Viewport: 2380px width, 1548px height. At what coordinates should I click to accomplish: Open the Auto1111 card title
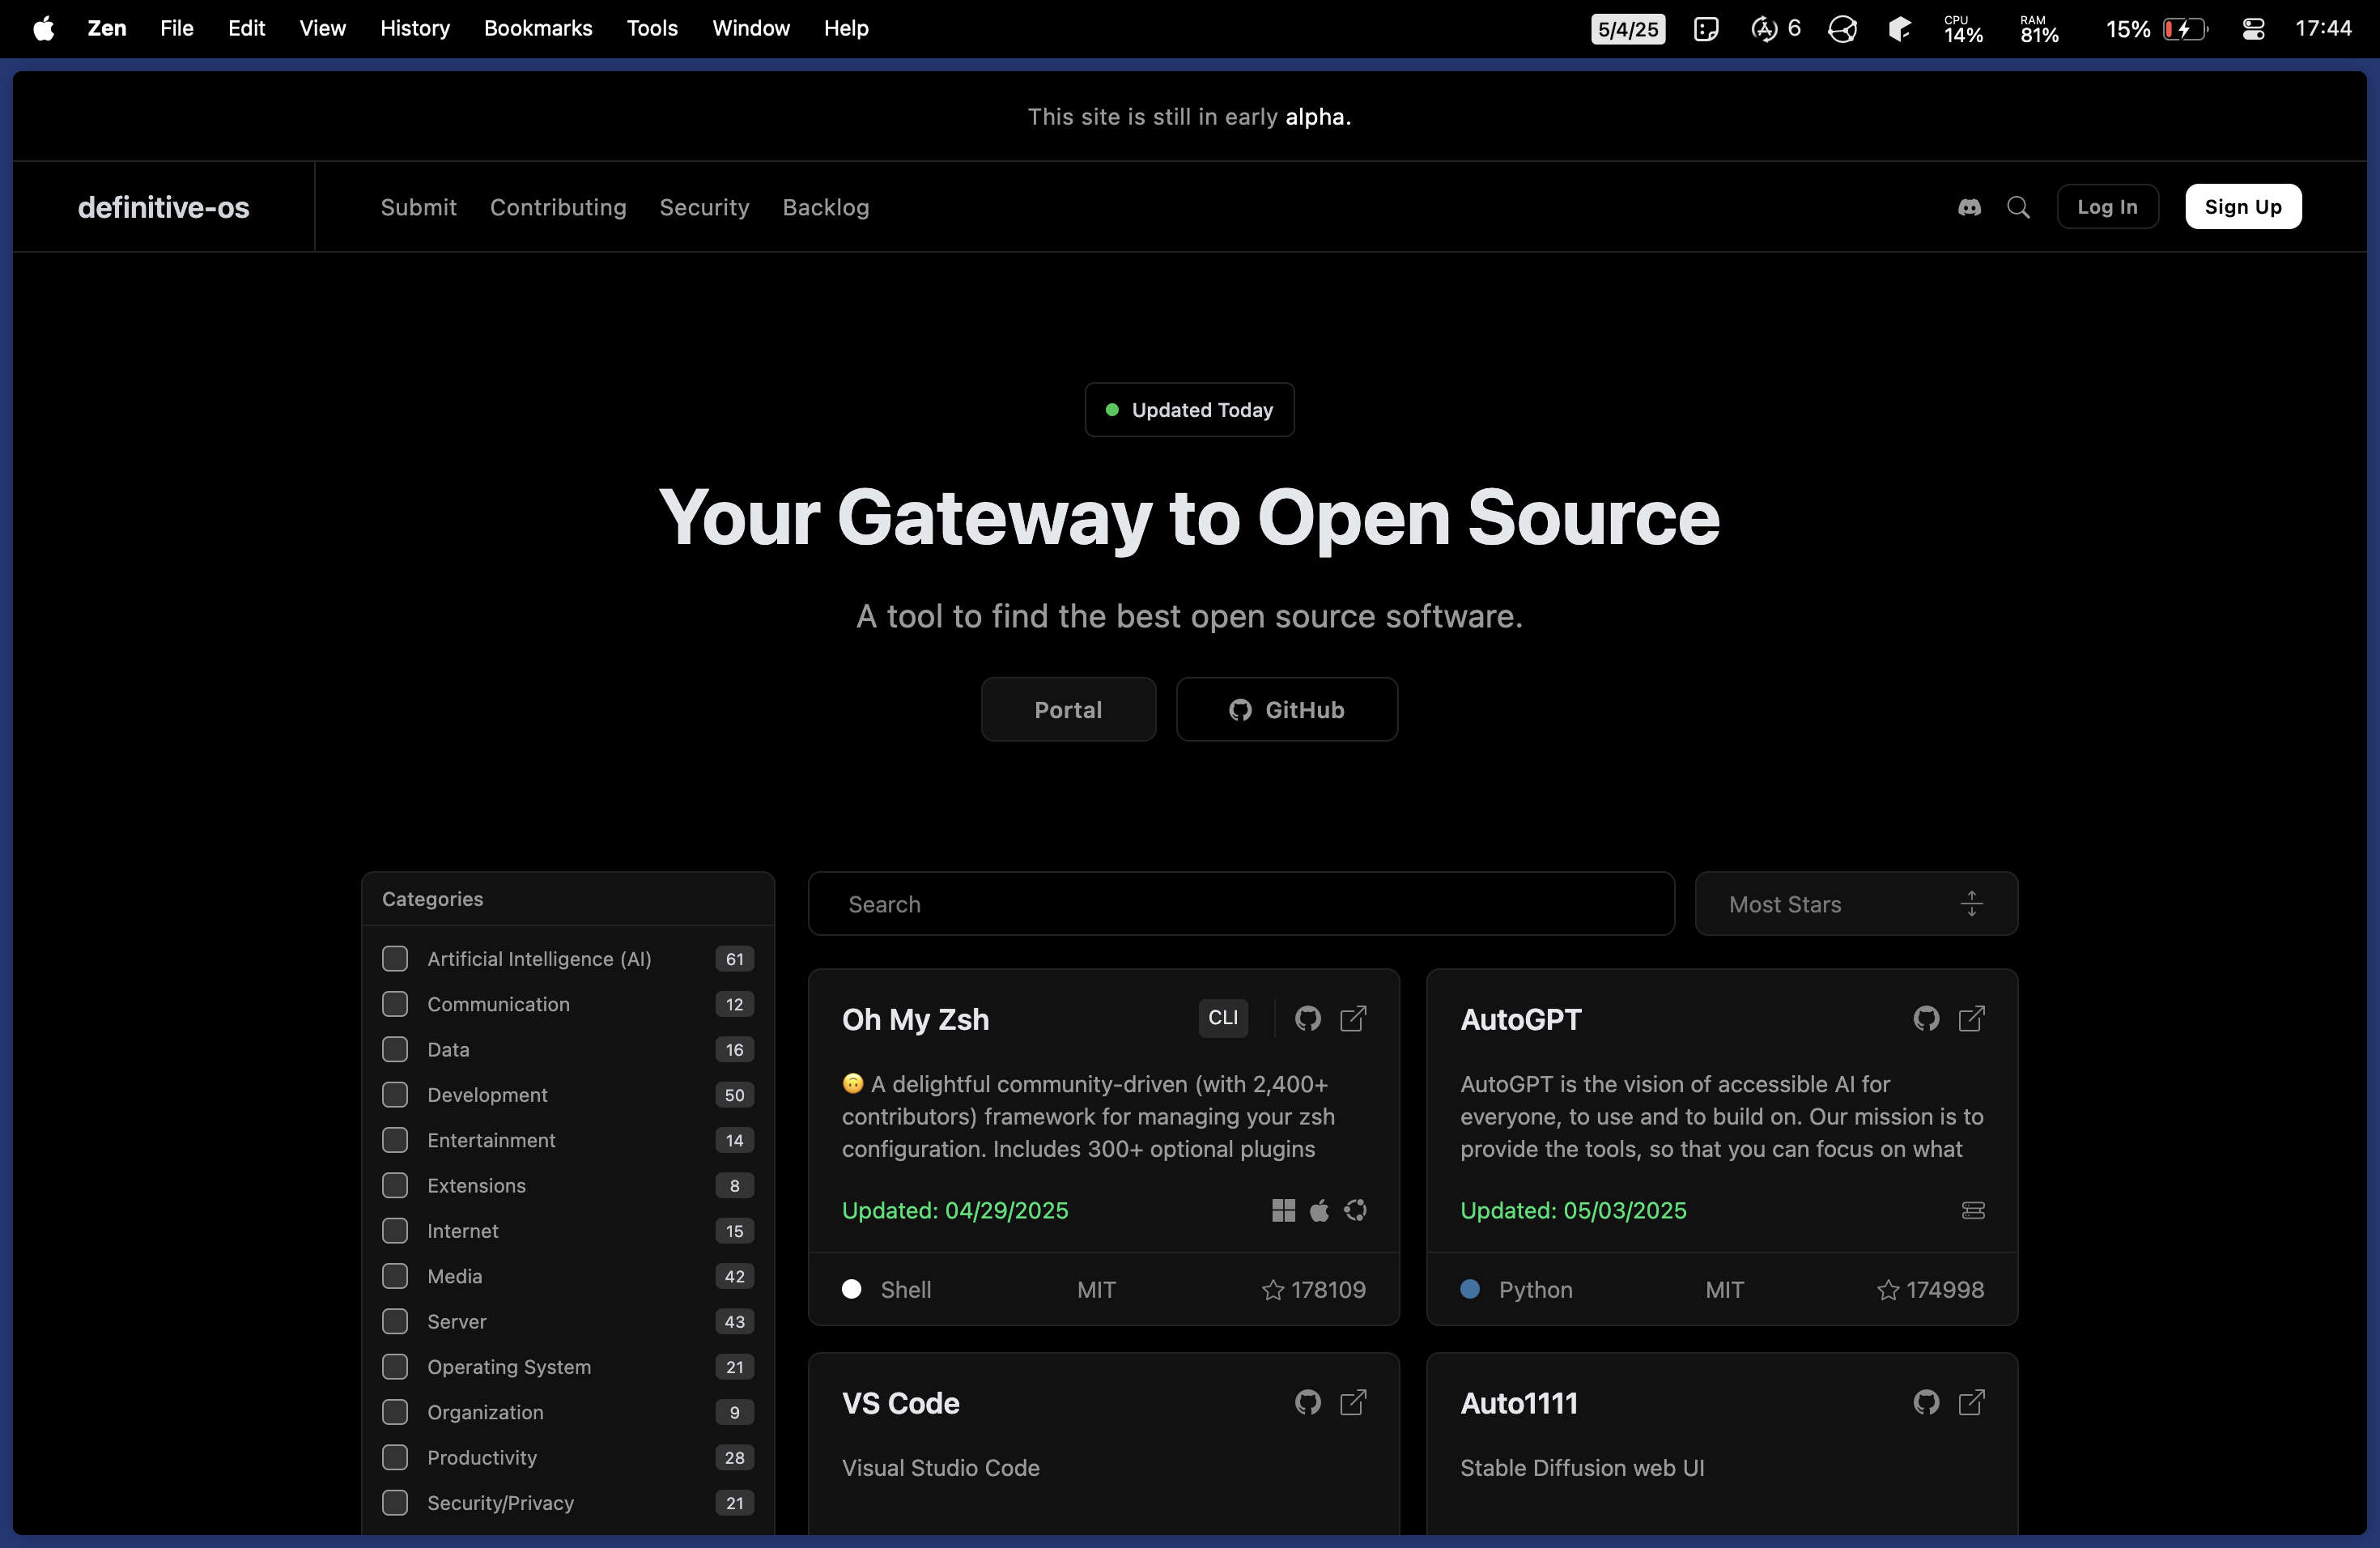click(x=1518, y=1403)
